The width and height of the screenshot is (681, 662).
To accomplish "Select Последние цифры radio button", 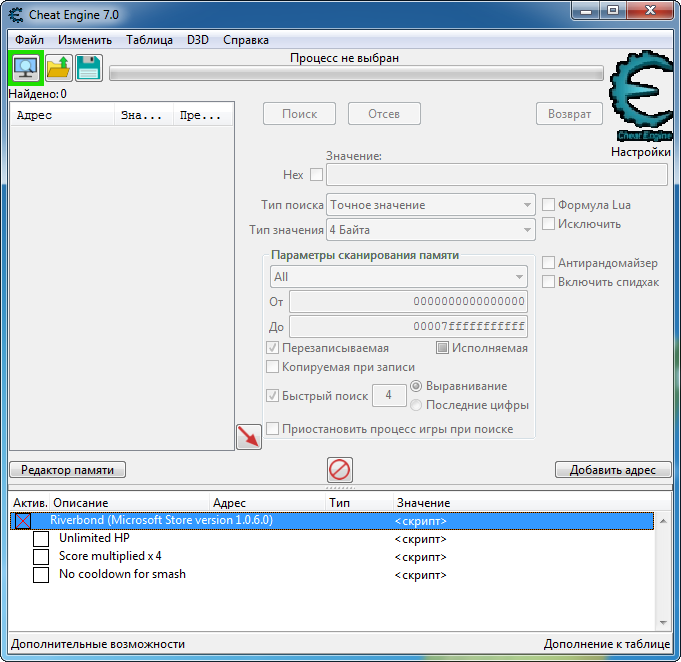I will 416,405.
